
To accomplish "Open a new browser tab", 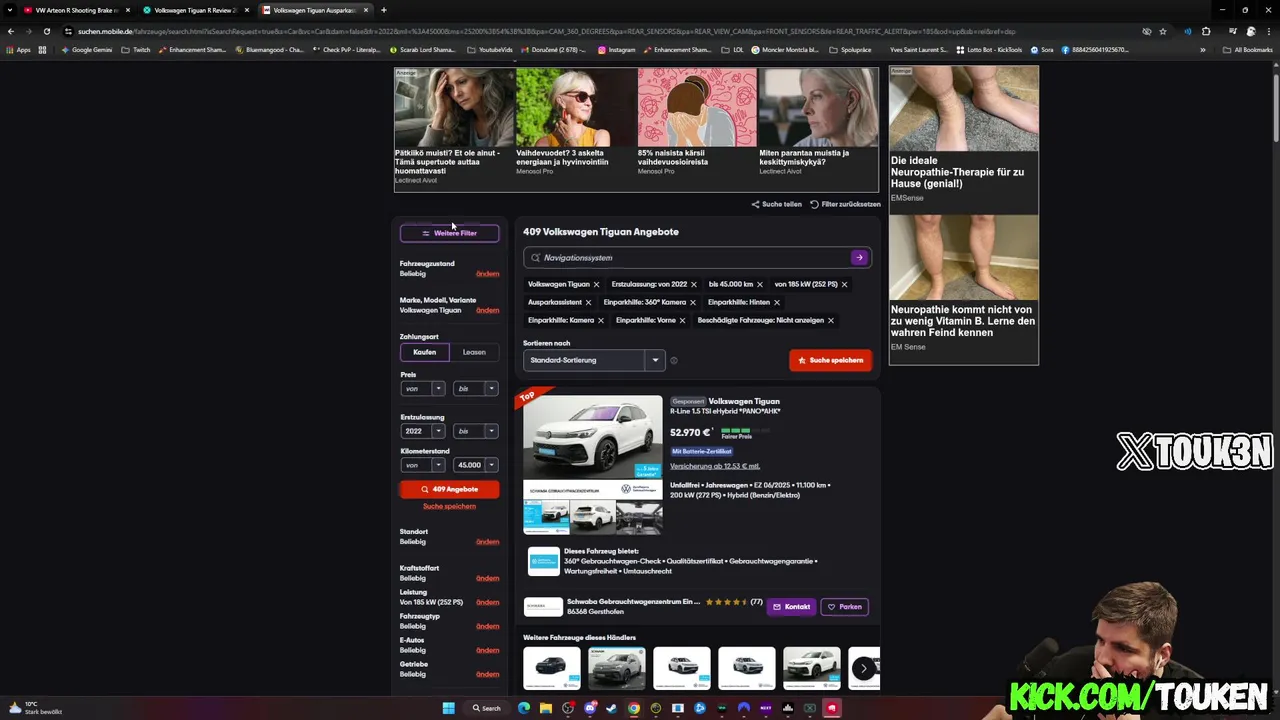I will pos(384,10).
